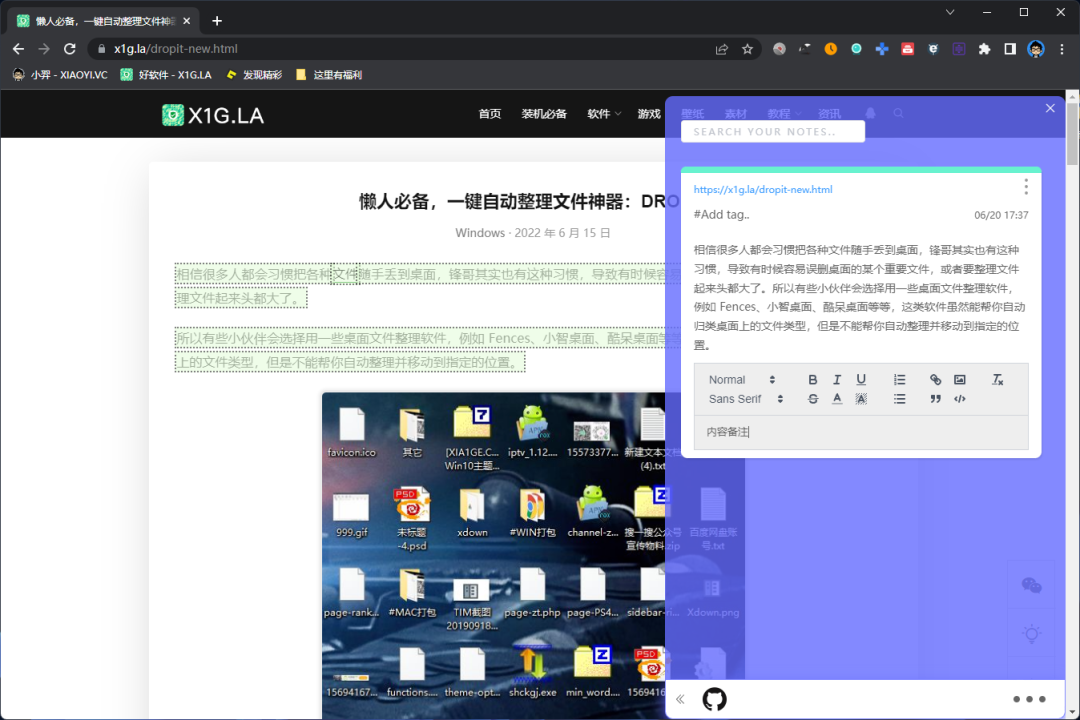Image resolution: width=1080 pixels, height=720 pixels.
Task: Apply blockquote formatting with the quote icon
Action: [x=935, y=398]
